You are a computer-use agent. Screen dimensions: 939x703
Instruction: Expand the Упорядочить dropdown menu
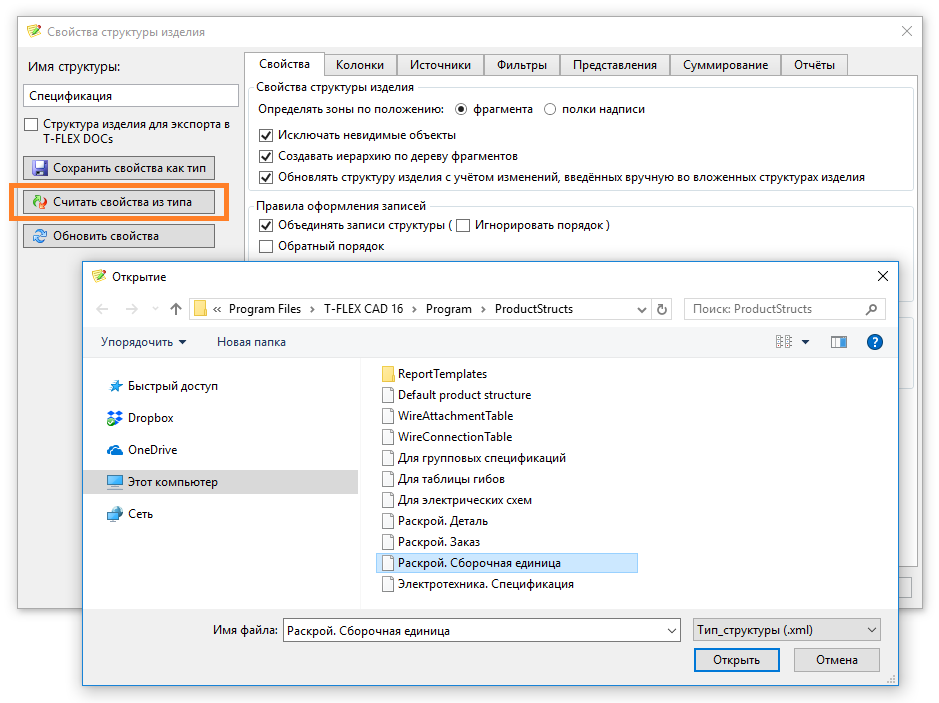click(x=143, y=342)
